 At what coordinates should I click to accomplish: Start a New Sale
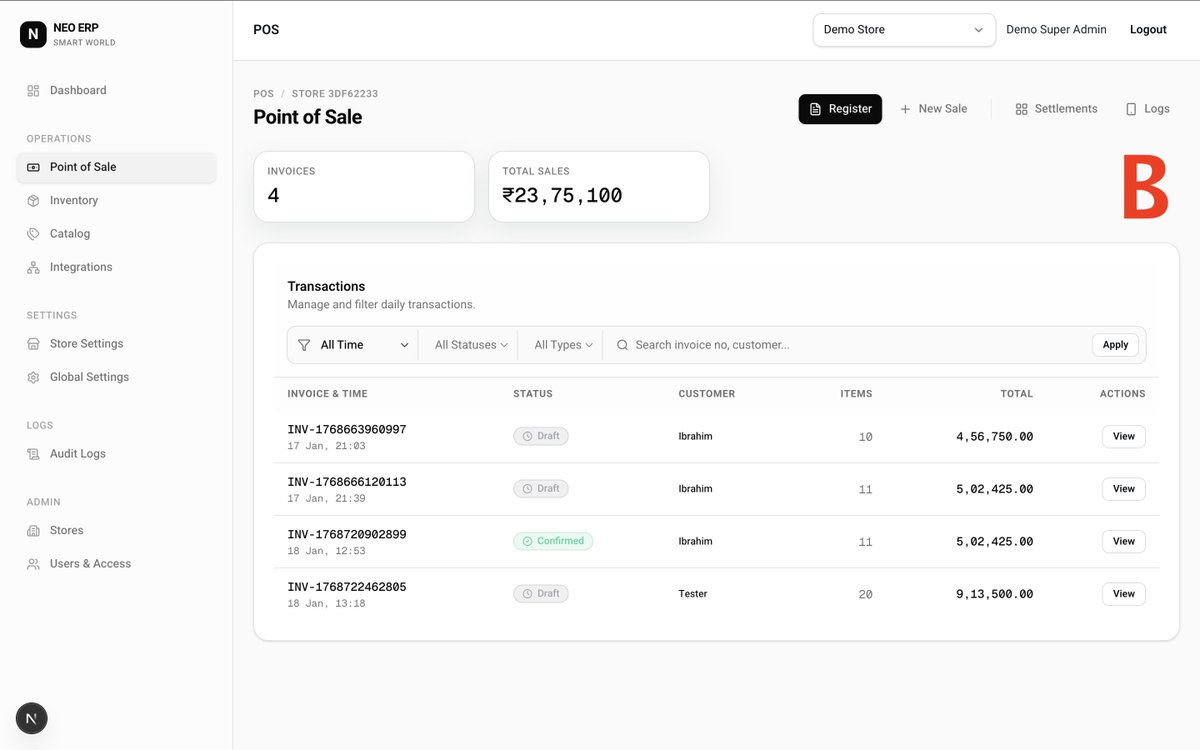pyautogui.click(x=934, y=109)
